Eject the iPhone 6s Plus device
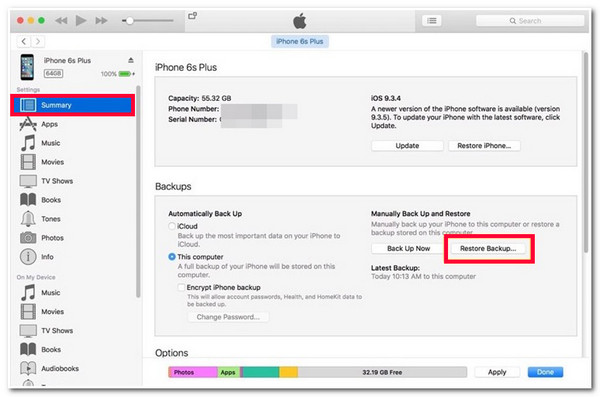Viewport: 600px width, 397px height. (131, 60)
